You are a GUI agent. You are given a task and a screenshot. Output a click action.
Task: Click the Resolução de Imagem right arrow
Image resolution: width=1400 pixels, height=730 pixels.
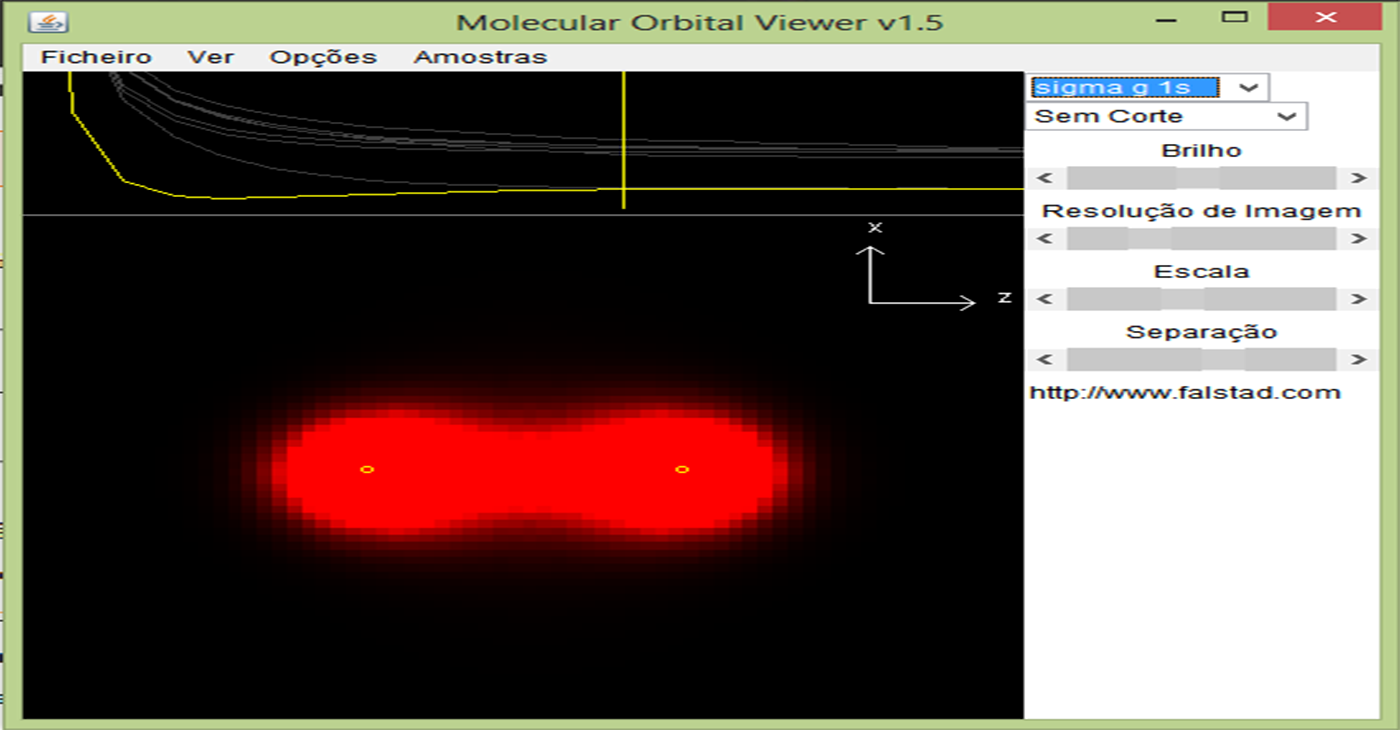(1357, 238)
